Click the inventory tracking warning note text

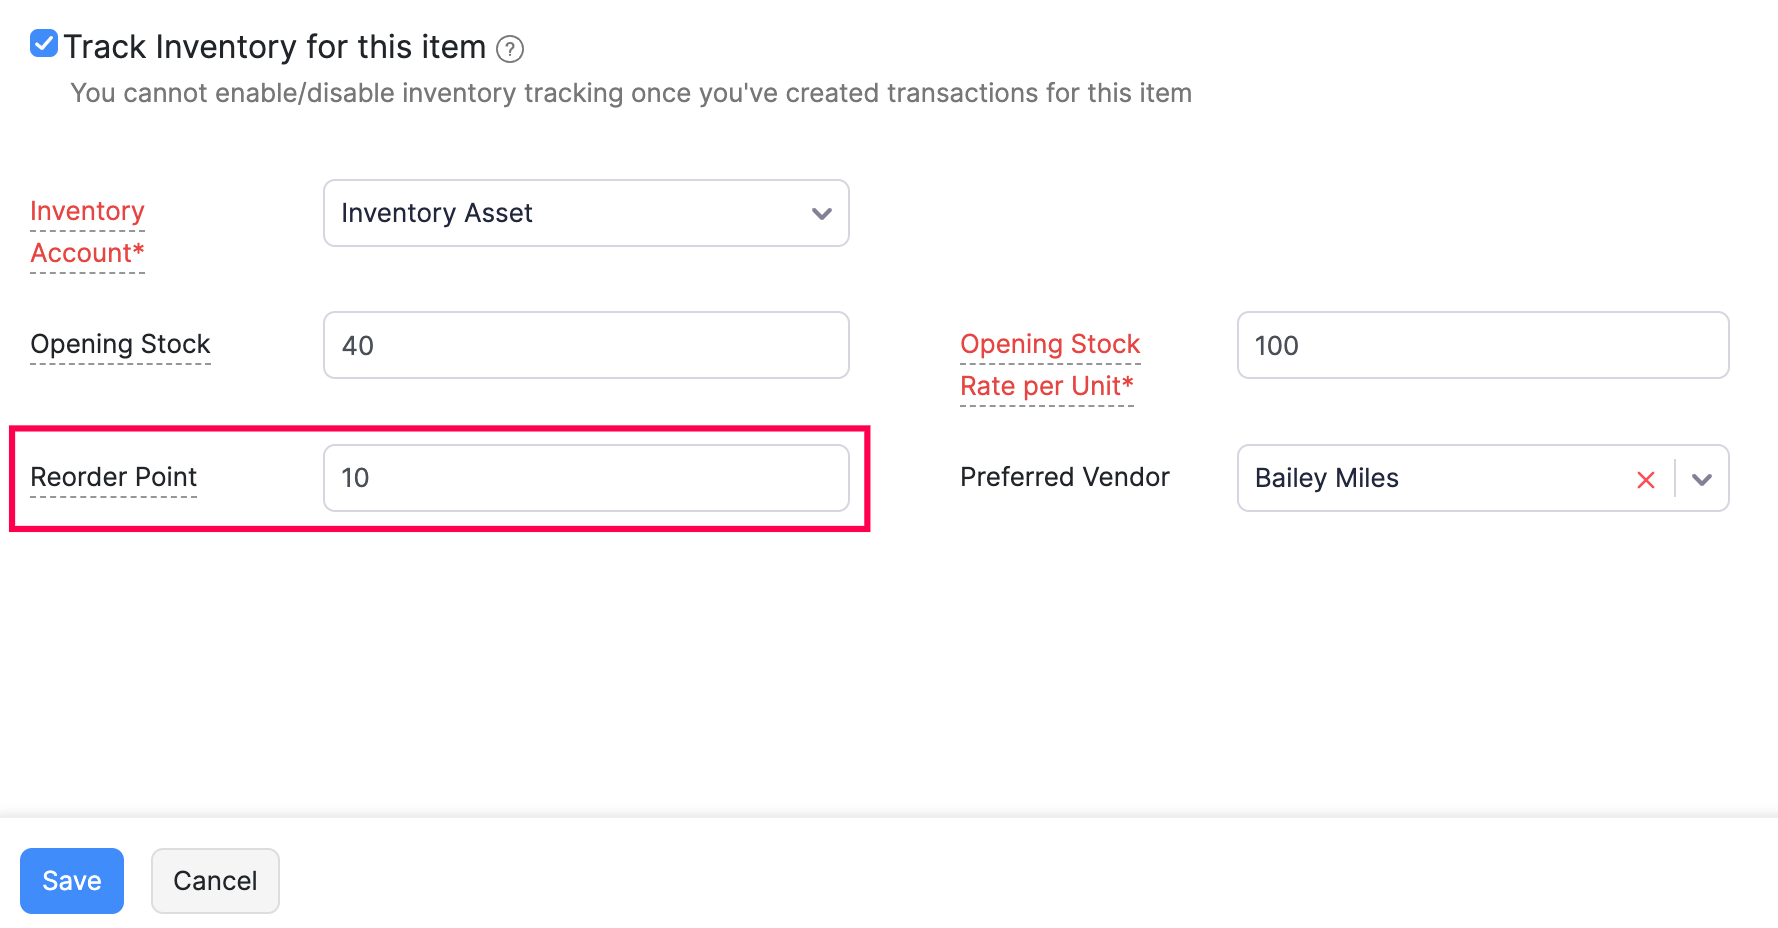point(630,93)
